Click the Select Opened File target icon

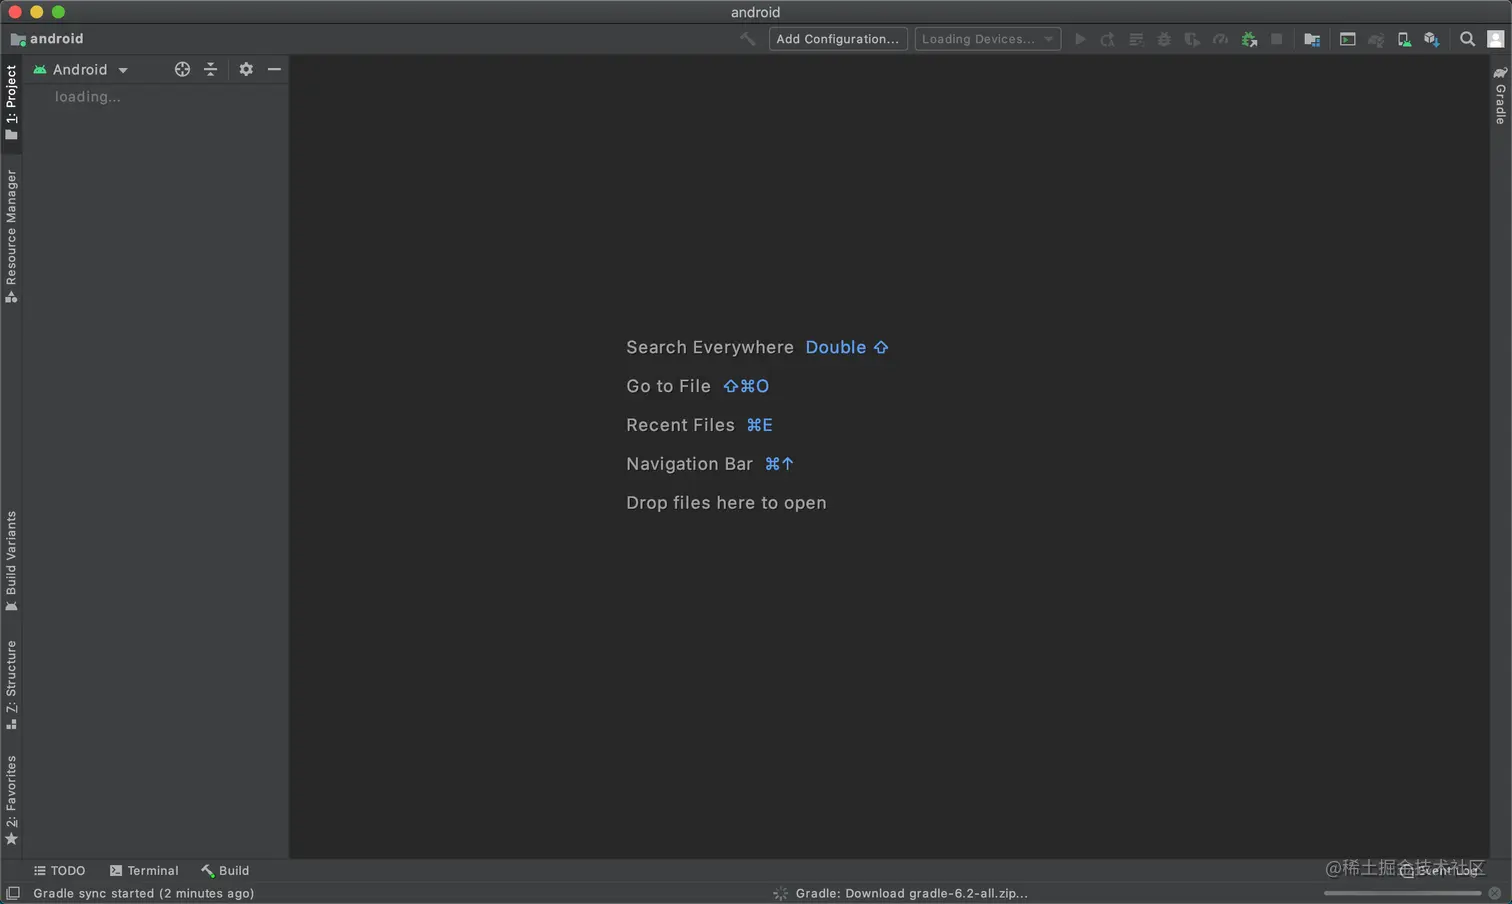pos(182,69)
